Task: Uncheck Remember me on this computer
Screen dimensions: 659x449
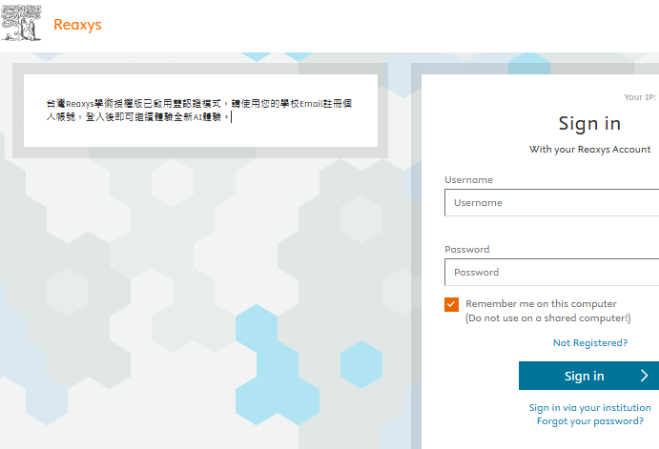Action: pyautogui.click(x=451, y=304)
